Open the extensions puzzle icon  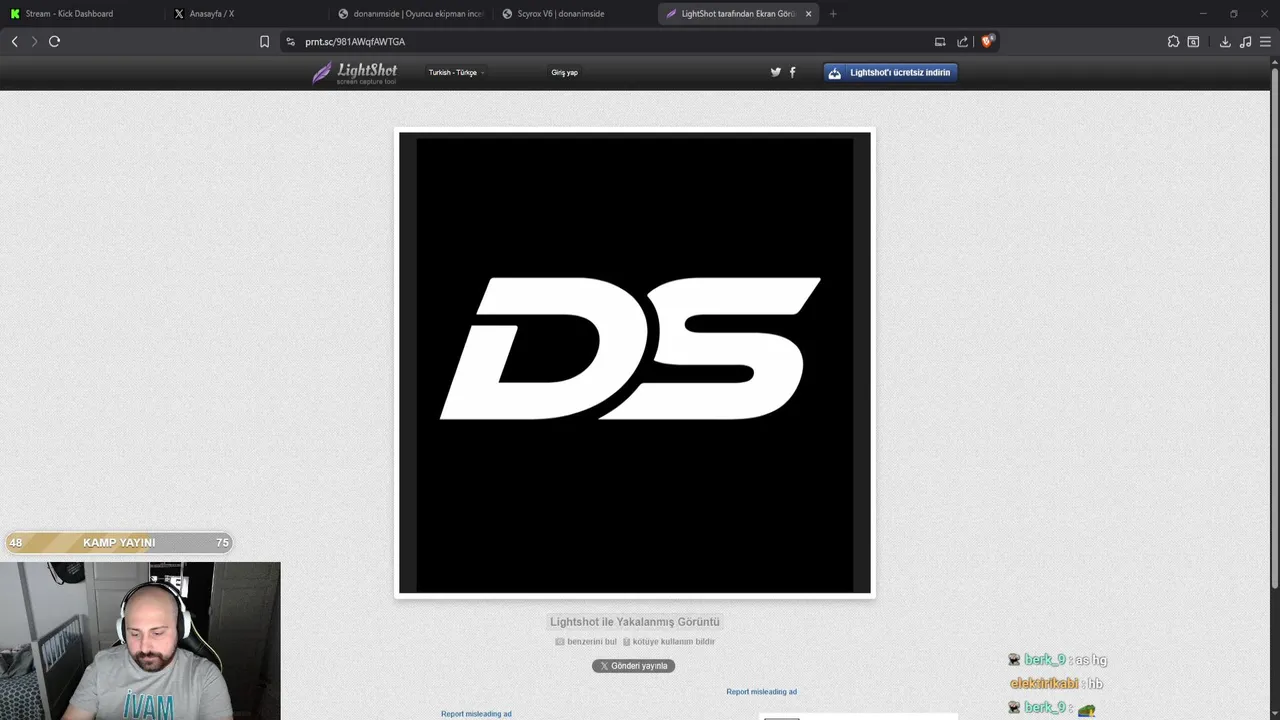pyautogui.click(x=1173, y=42)
